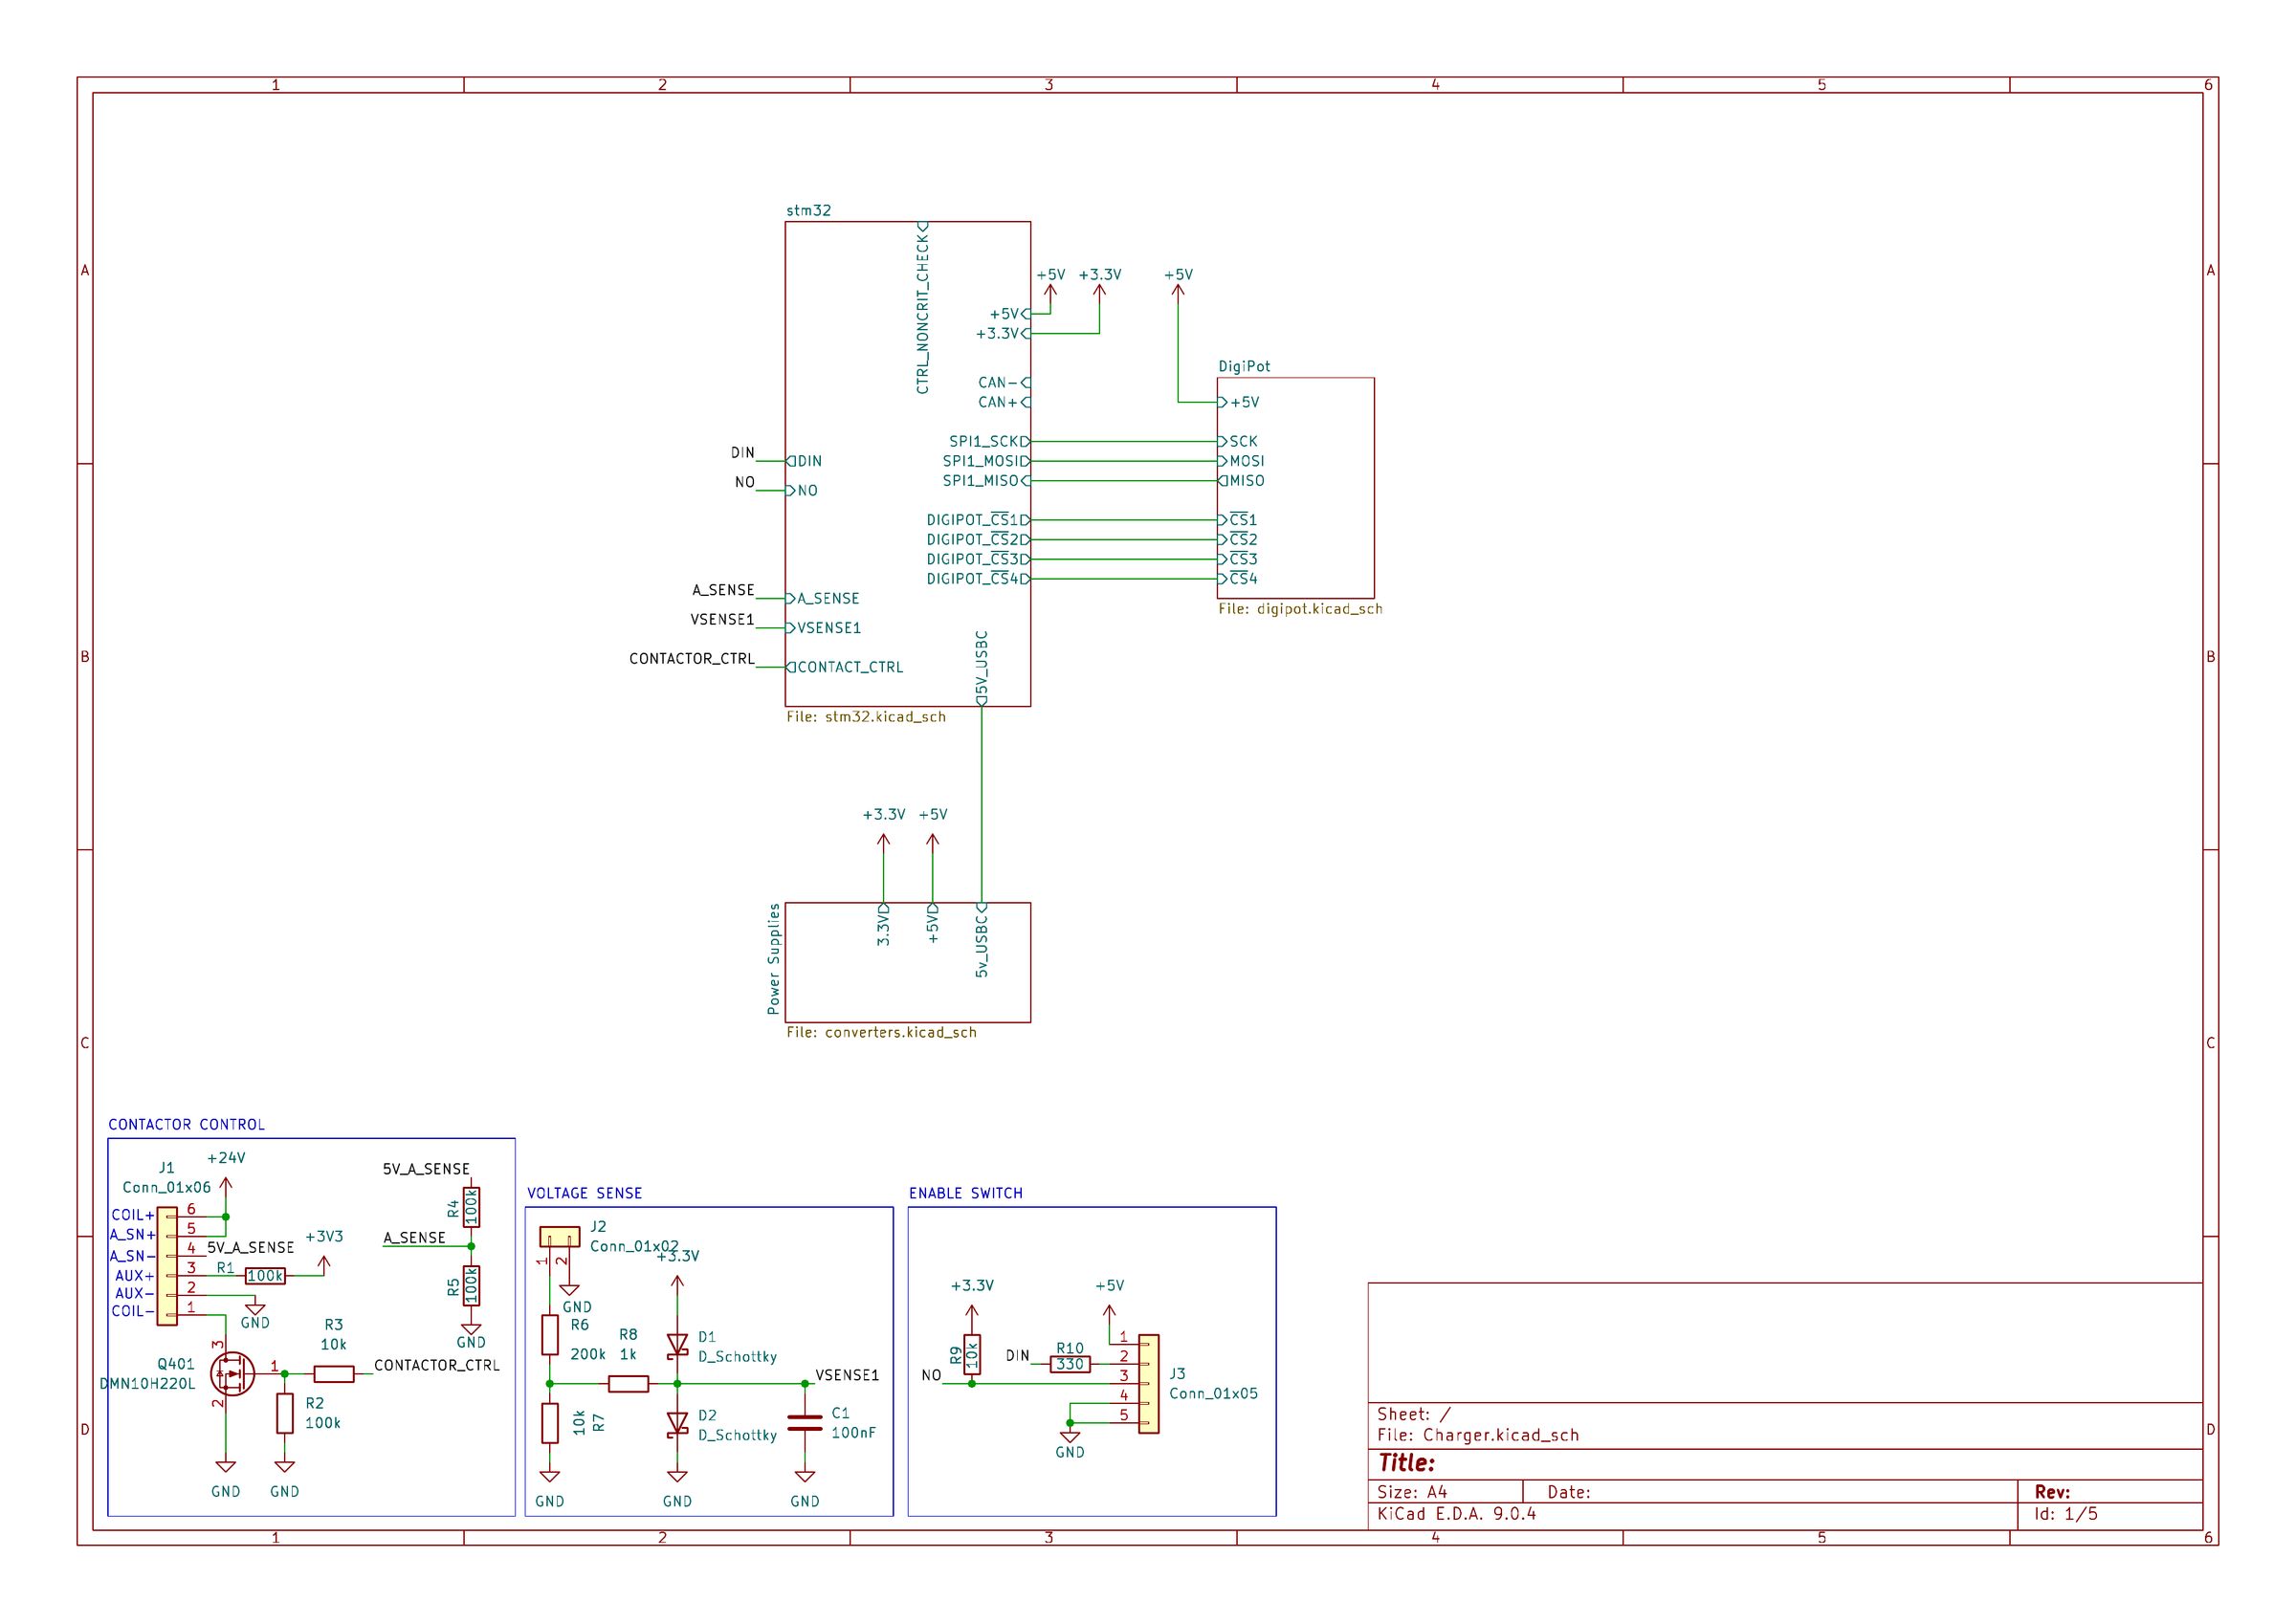Select the SPI1_MOSI sheet pin
Image resolution: width=2296 pixels, height=1623 pixels.
pos(986,461)
